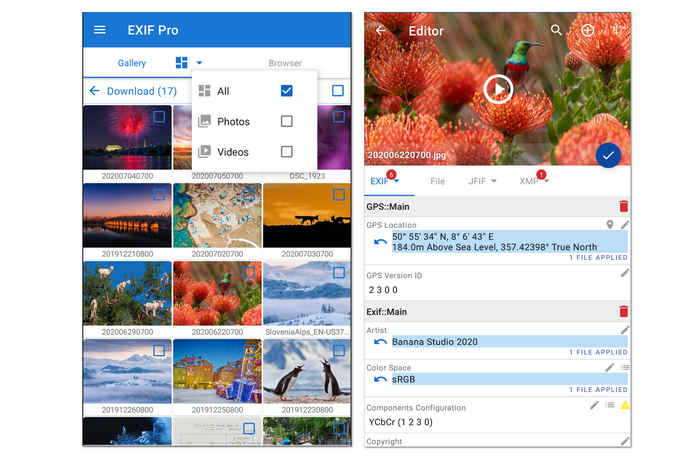The width and height of the screenshot is (700, 459).
Task: Select checkbox on 201912210800 thumbnail
Action: pos(159,195)
